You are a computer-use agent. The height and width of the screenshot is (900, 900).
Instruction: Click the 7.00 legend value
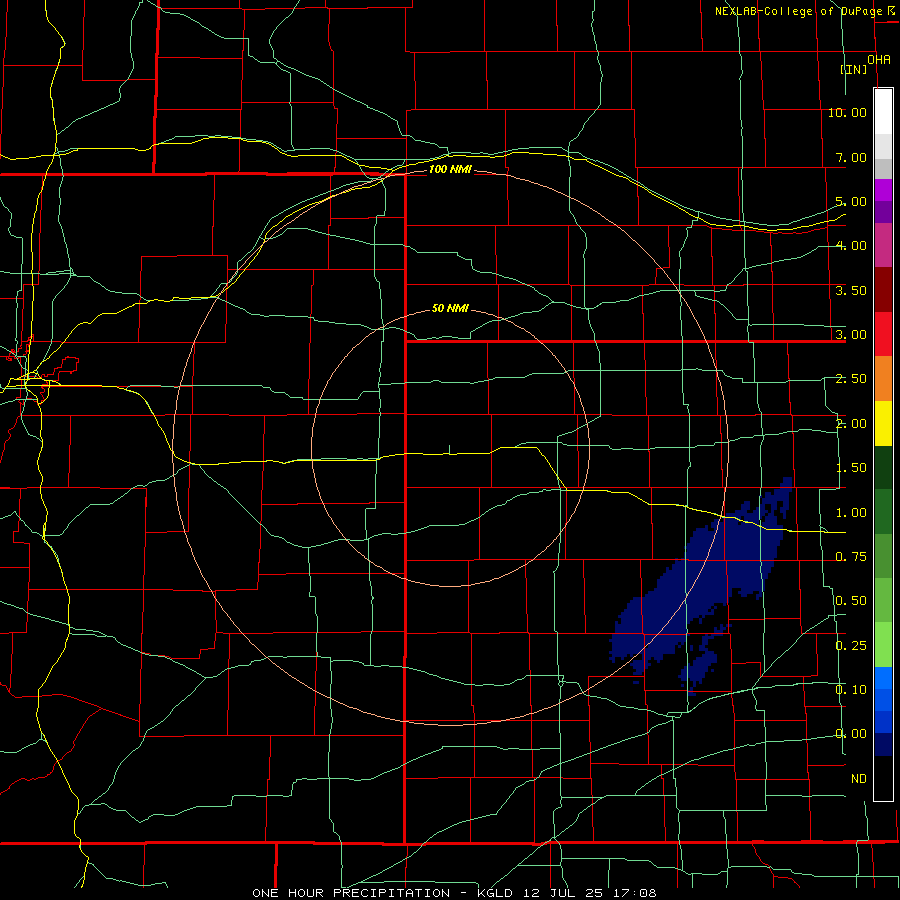point(851,157)
